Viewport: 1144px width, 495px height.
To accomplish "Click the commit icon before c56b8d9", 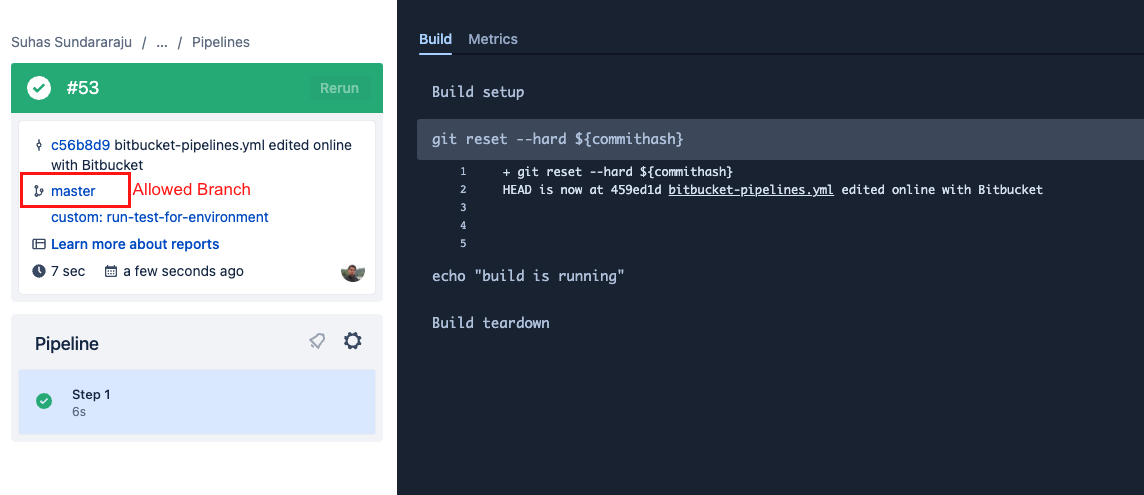I will pos(39,145).
